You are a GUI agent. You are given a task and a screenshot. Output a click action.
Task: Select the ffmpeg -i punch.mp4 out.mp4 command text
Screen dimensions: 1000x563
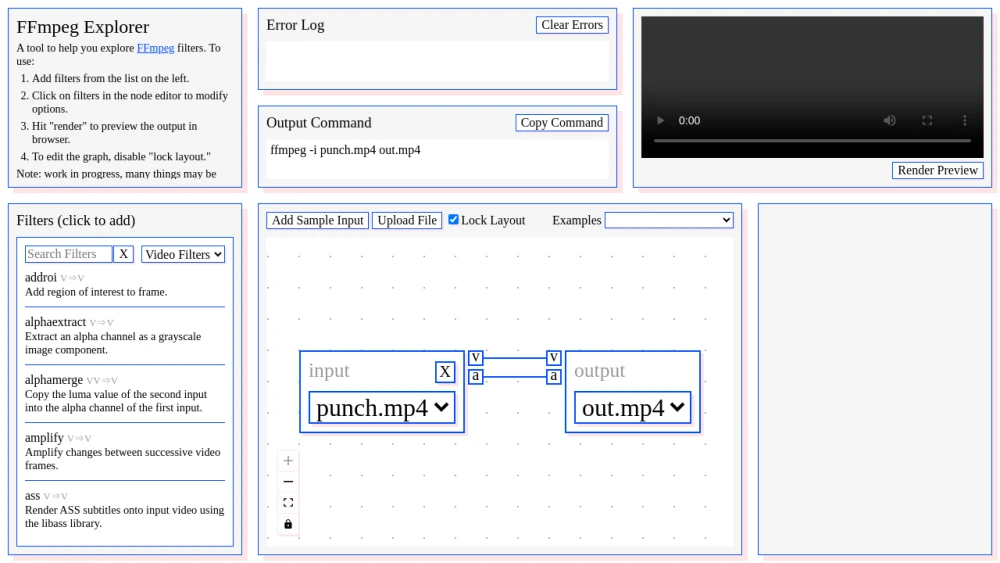pos(345,150)
